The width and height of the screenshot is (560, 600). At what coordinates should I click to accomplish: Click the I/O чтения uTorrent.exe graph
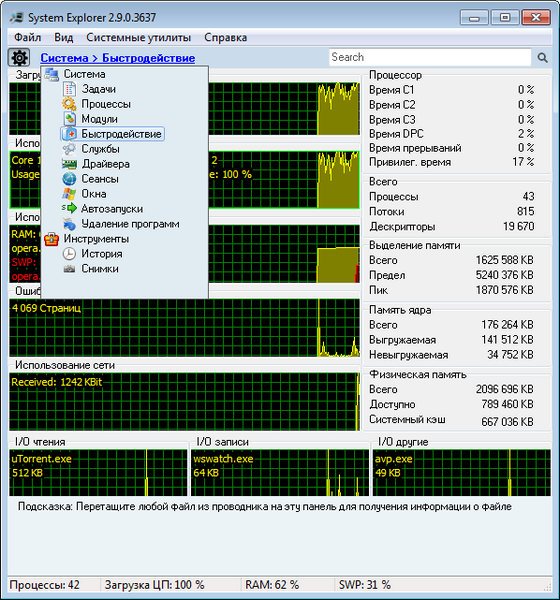point(98,473)
